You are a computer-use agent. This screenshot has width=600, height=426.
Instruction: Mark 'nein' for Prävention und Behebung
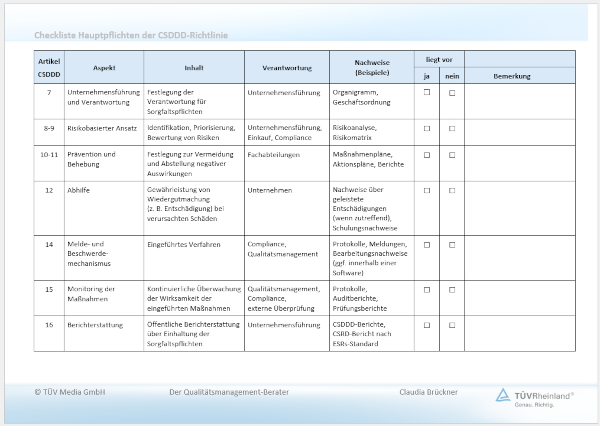click(x=452, y=155)
